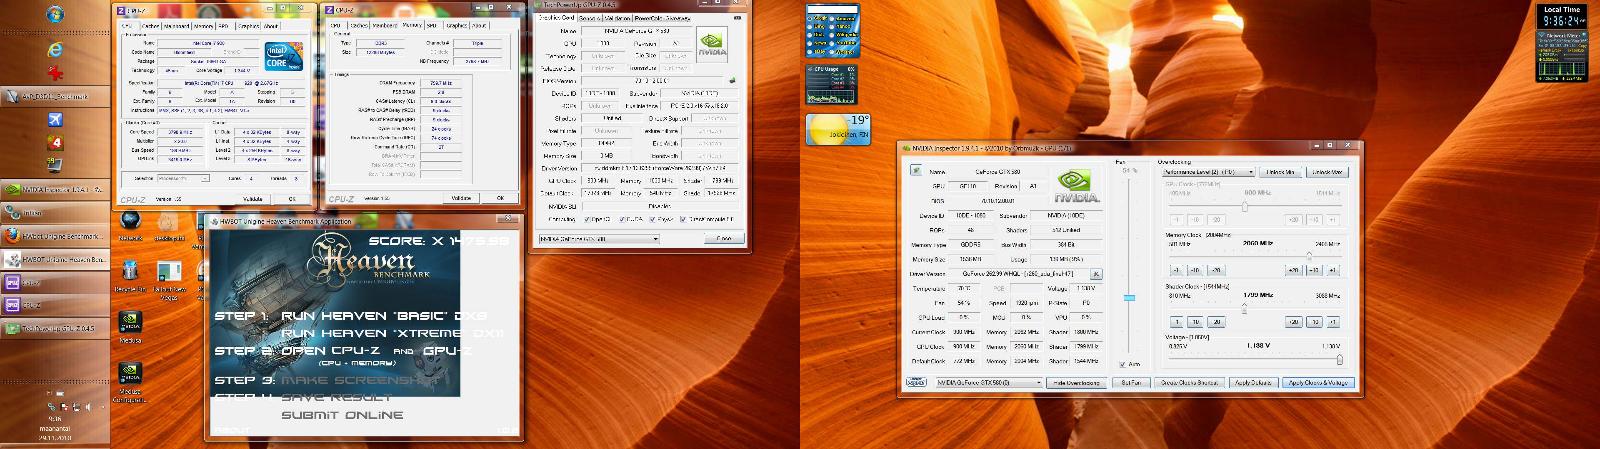Open the red number 4 taskbar icon
1600x449 pixels.
click(54, 142)
